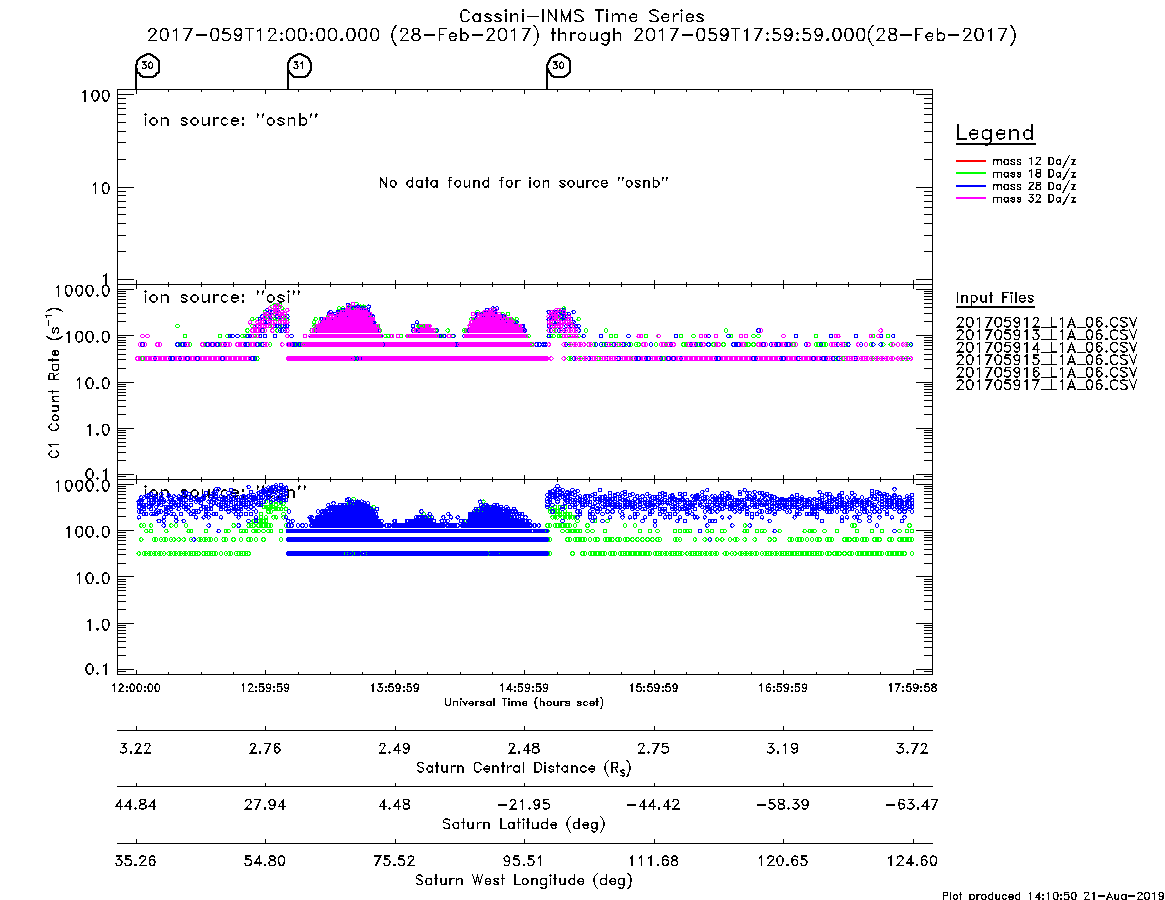1165x900 pixels.
Task: Click the 14:59:59 time tick label
Action: point(524,688)
